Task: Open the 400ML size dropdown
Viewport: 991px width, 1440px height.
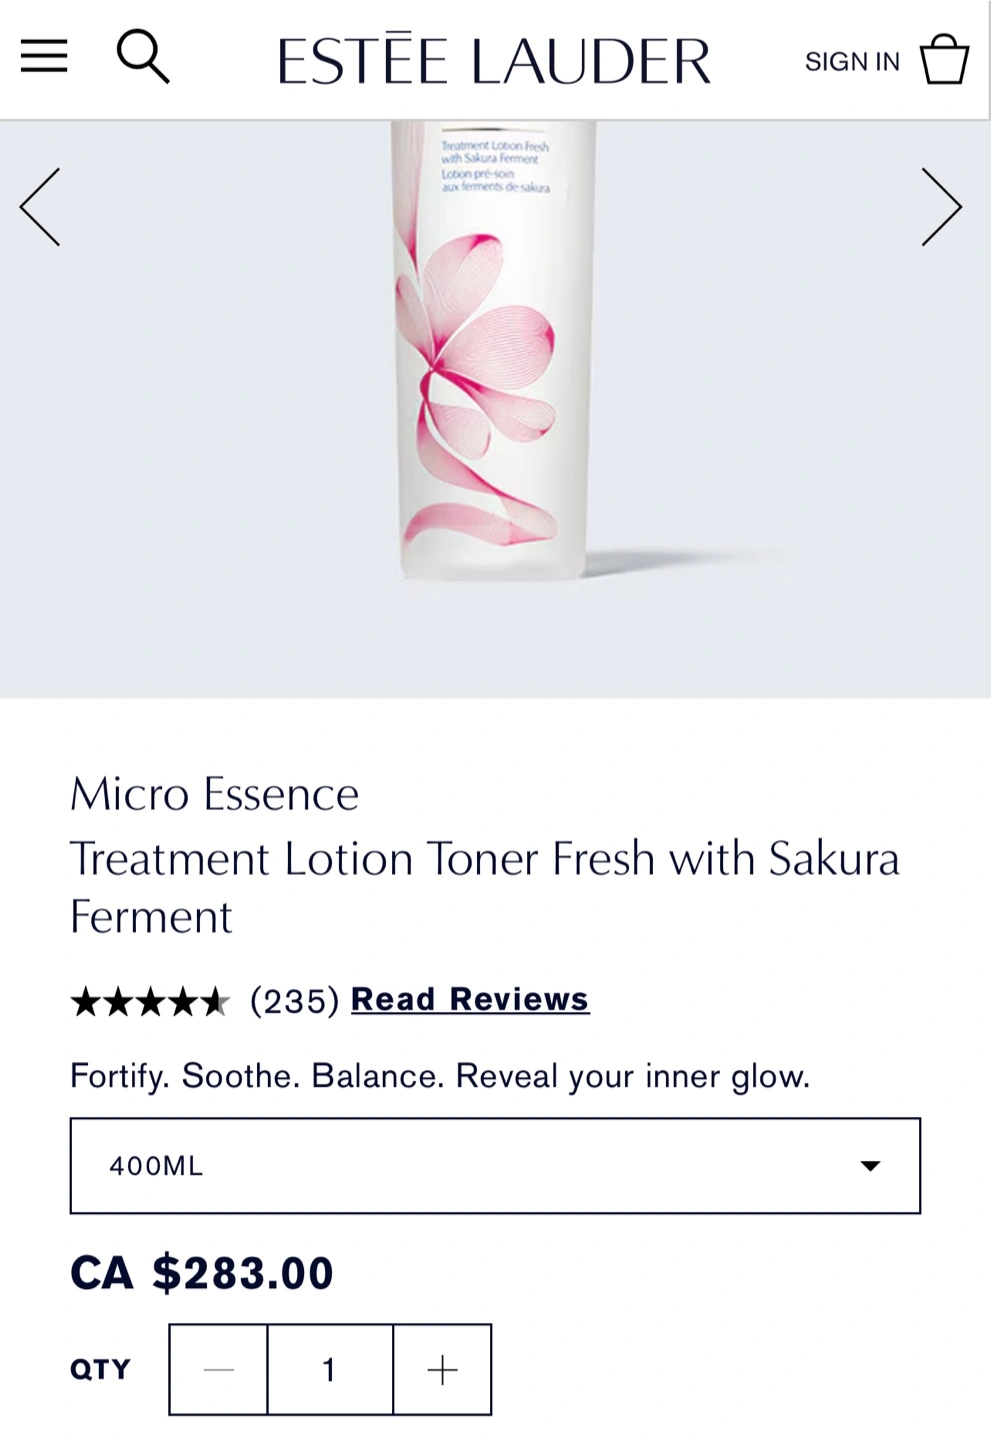Action: point(495,1166)
